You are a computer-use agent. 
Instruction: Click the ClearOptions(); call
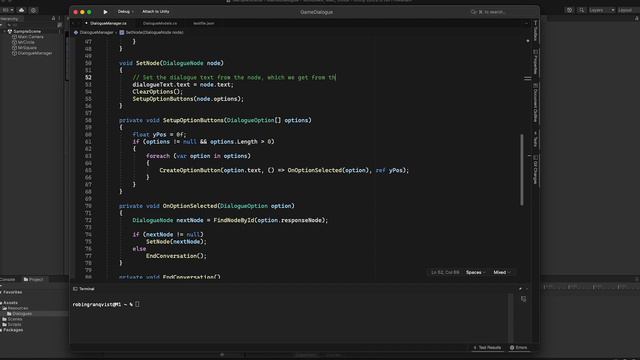tap(158, 91)
